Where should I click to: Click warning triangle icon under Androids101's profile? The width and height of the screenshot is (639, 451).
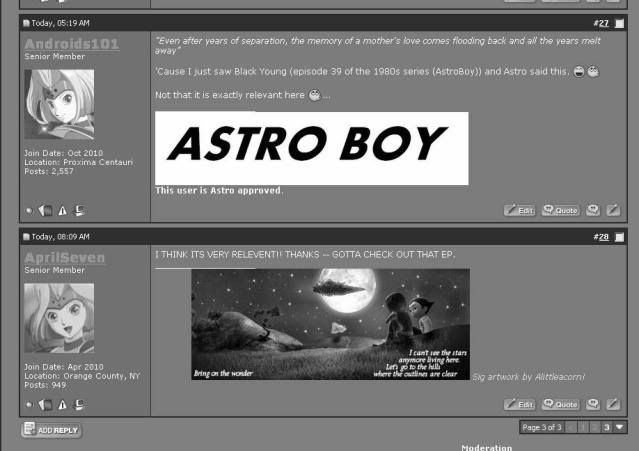(62, 211)
